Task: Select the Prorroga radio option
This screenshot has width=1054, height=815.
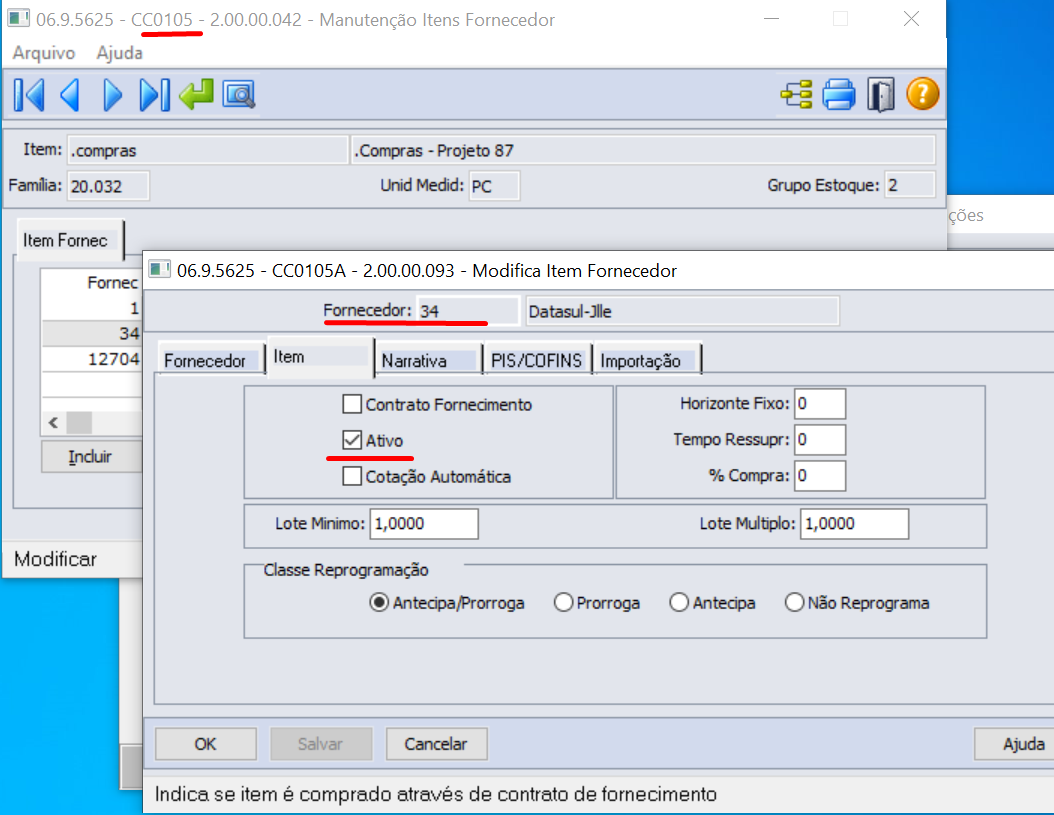Action: pyautogui.click(x=563, y=603)
